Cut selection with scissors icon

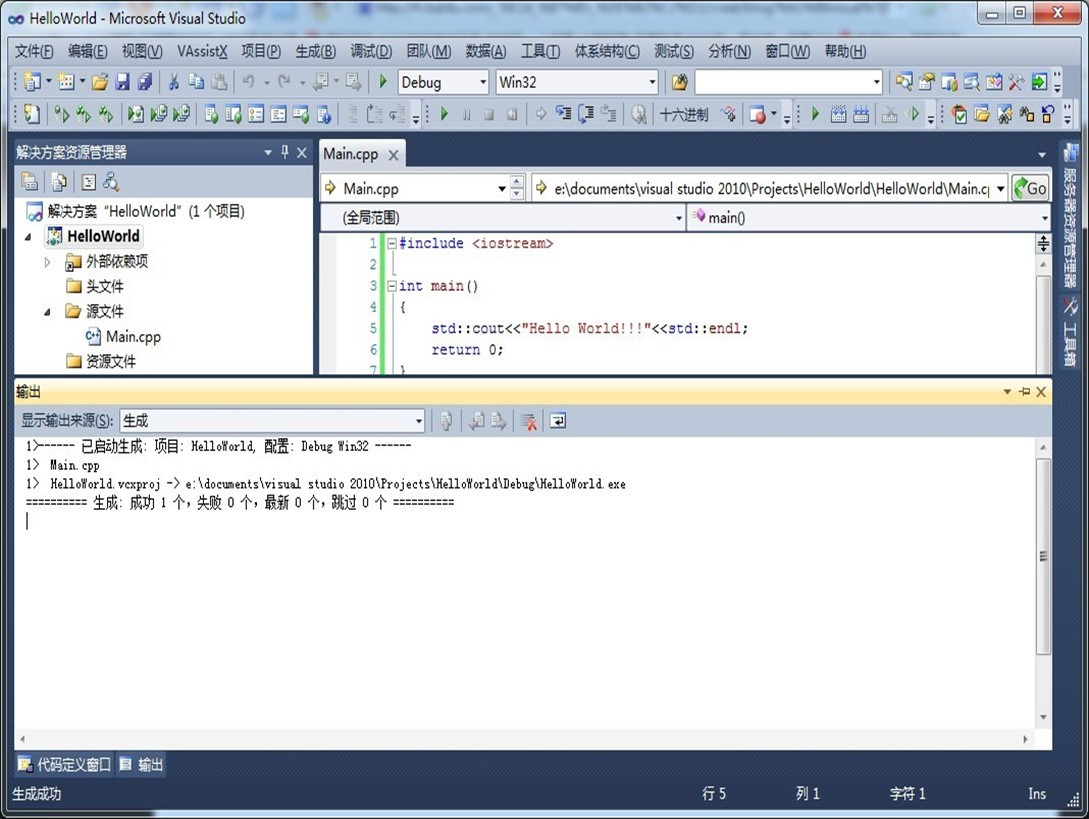[x=174, y=82]
